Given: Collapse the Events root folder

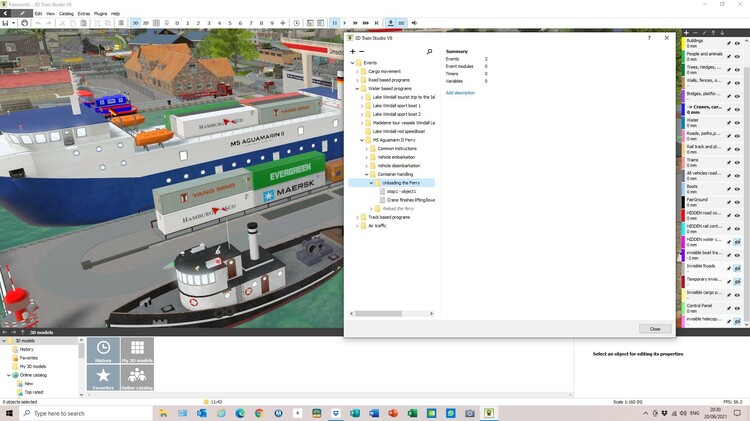Looking at the screenshot, I should click(x=353, y=63).
